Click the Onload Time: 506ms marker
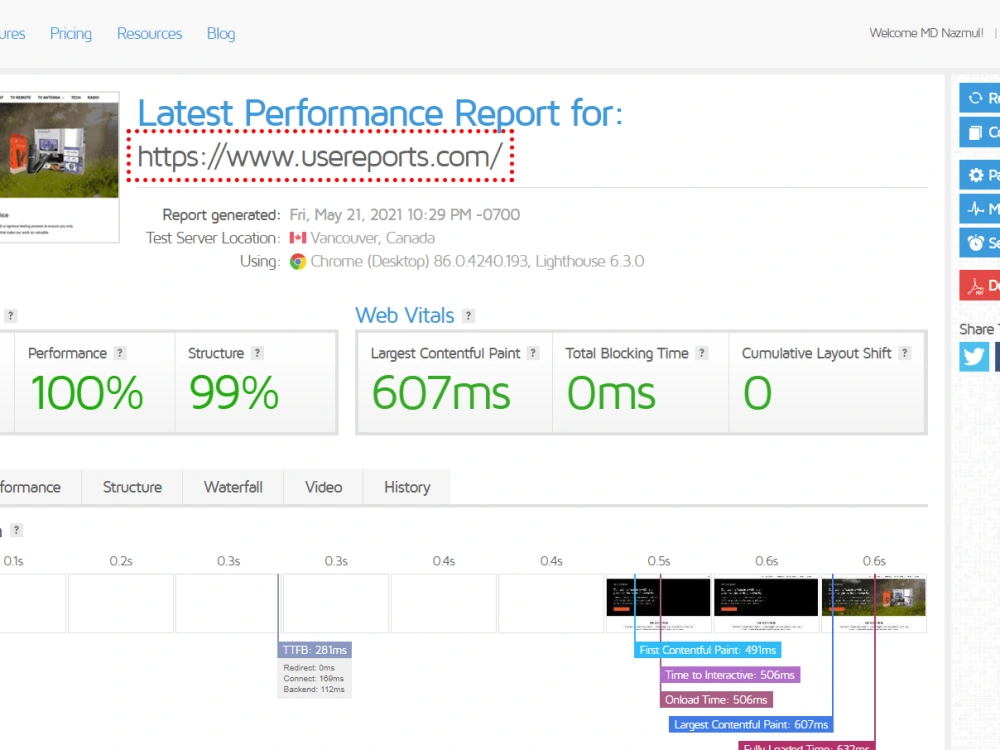The image size is (1000, 750). point(716,700)
